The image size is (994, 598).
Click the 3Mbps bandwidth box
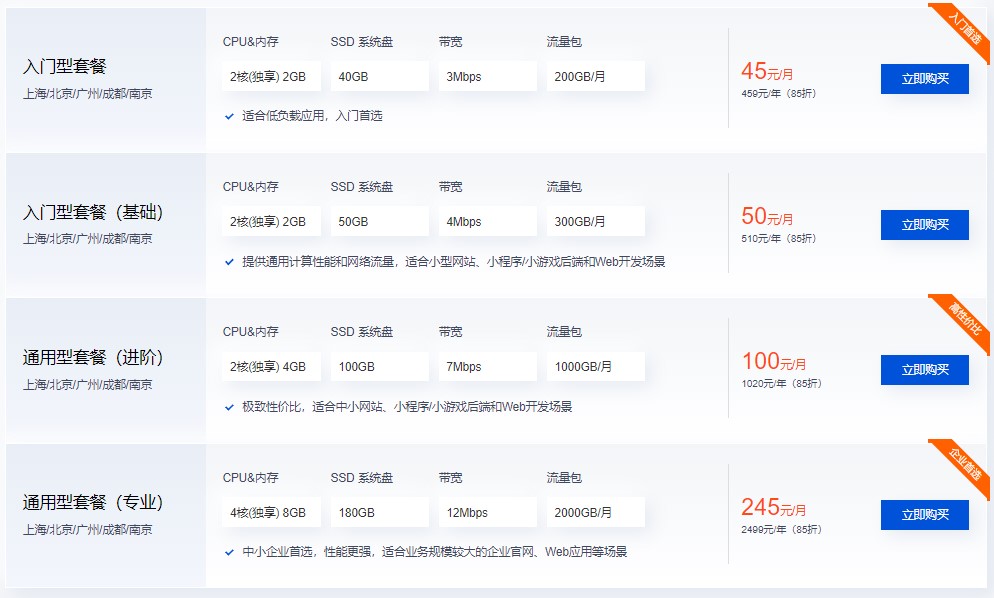click(487, 76)
